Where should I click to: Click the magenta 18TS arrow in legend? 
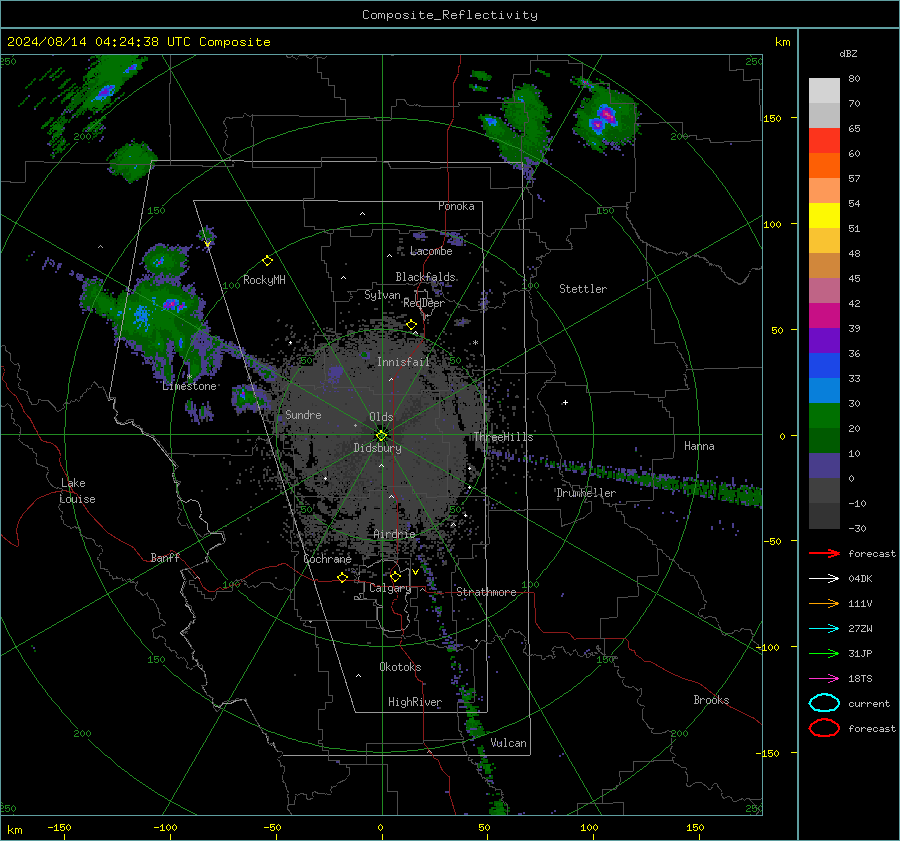tap(824, 679)
